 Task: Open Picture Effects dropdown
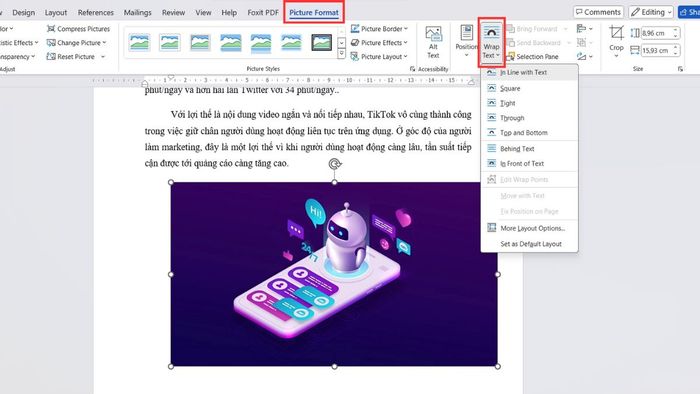(379, 43)
